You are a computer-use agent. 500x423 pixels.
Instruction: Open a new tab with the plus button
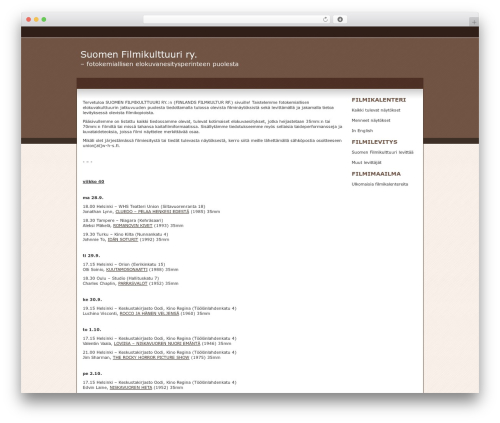(474, 22)
